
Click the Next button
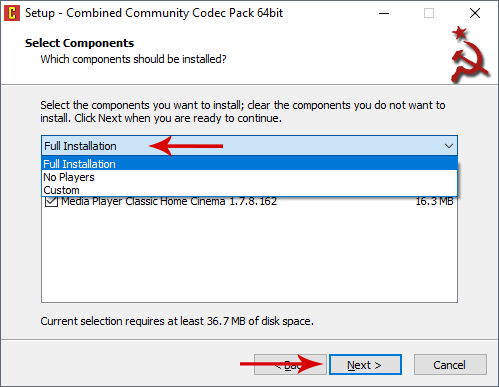365,365
